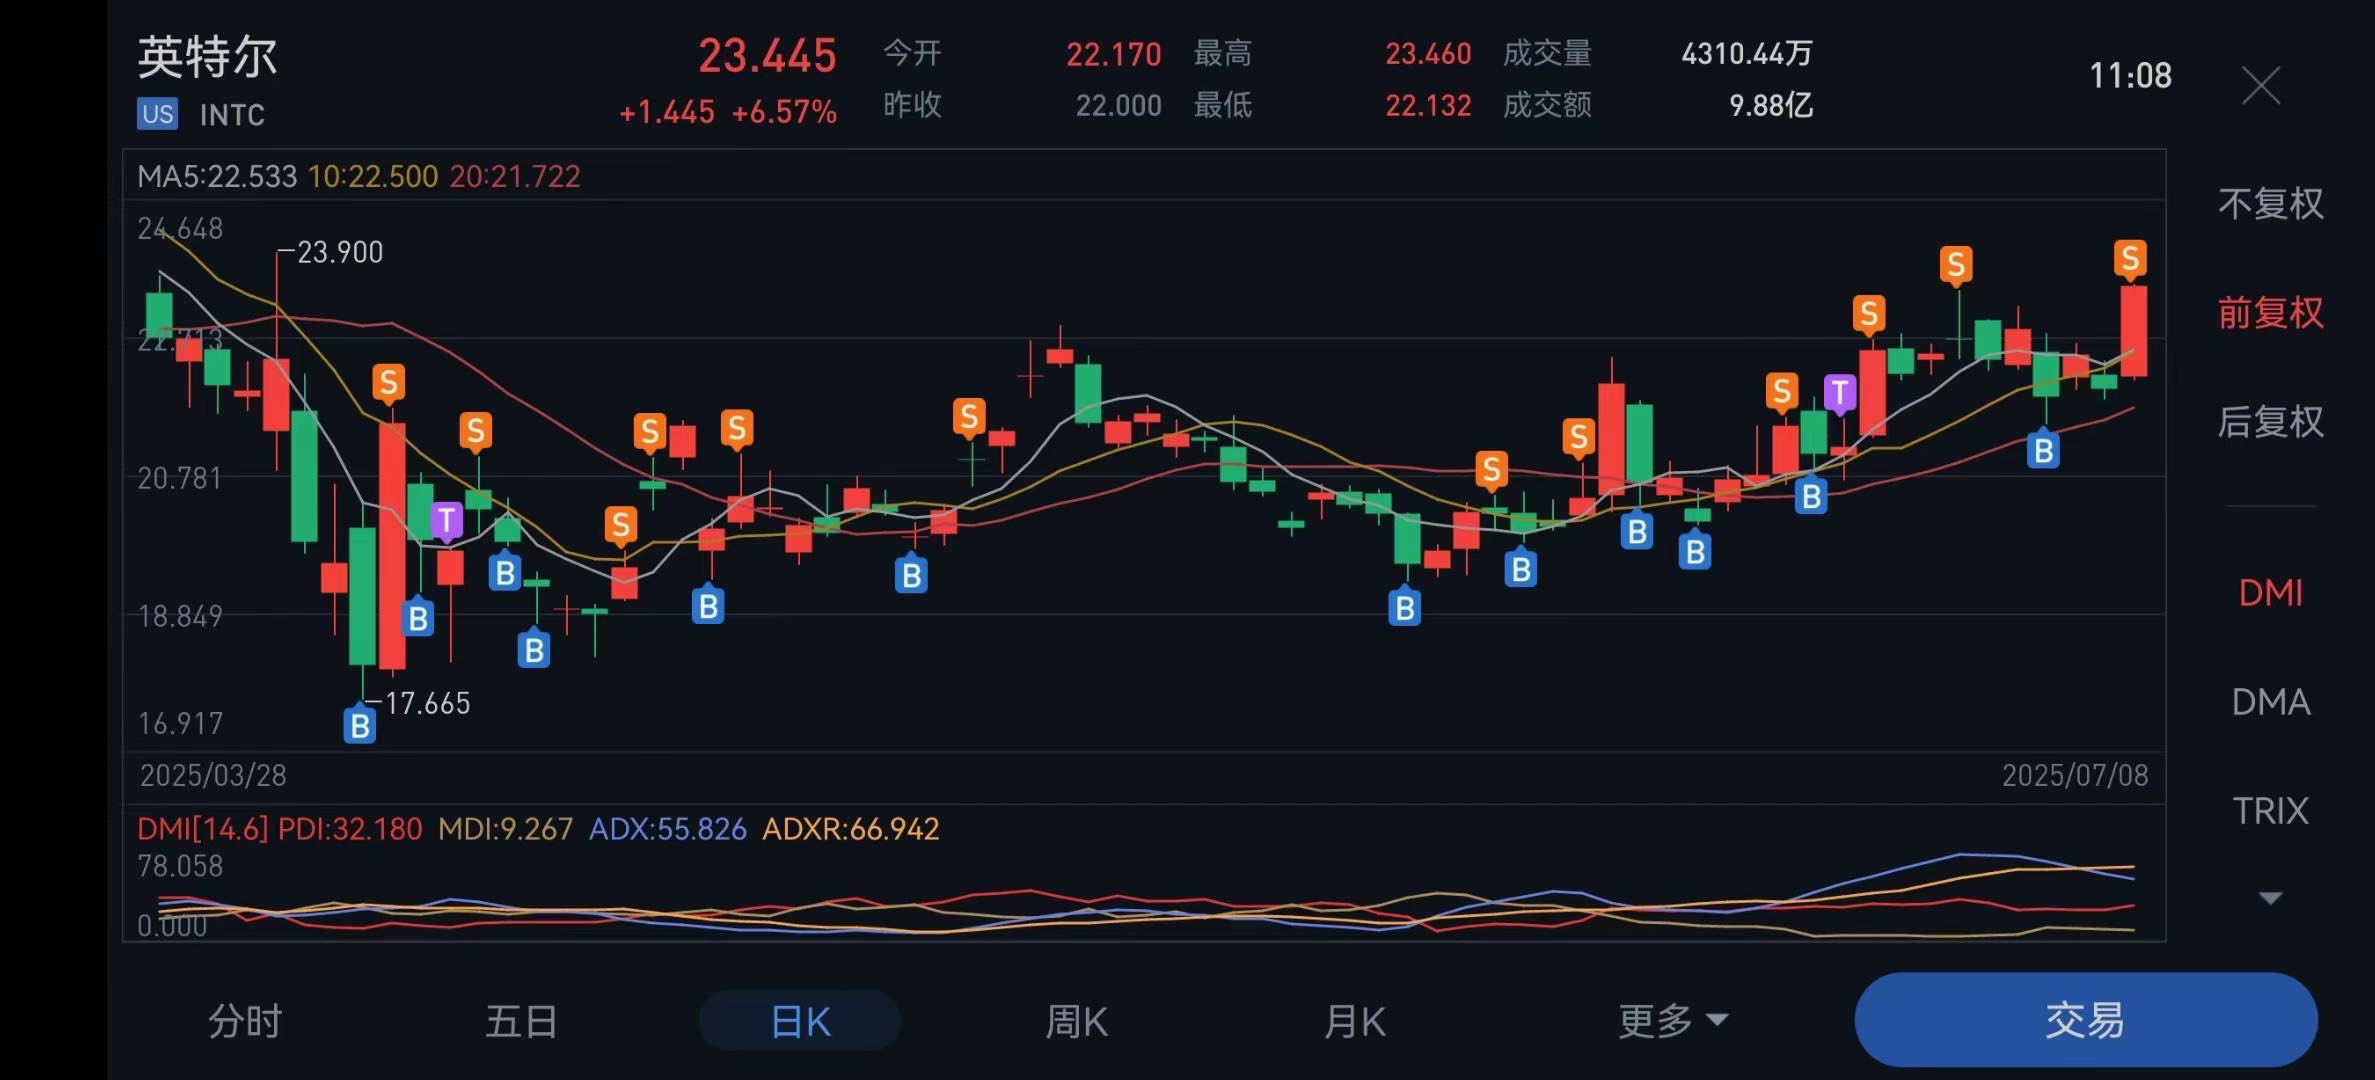Click the 11:08 time display
Screen dimensions: 2375x1080
coord(2130,76)
